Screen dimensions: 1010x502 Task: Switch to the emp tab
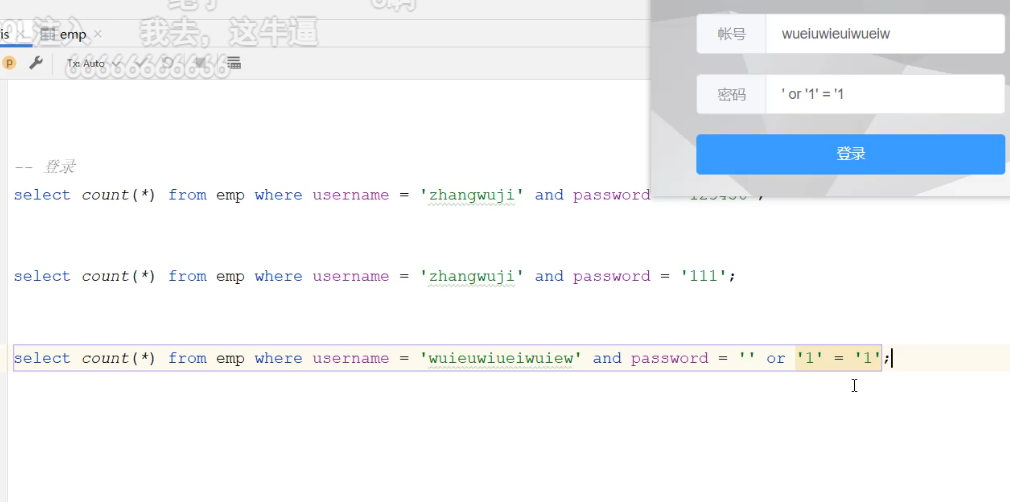pos(70,35)
